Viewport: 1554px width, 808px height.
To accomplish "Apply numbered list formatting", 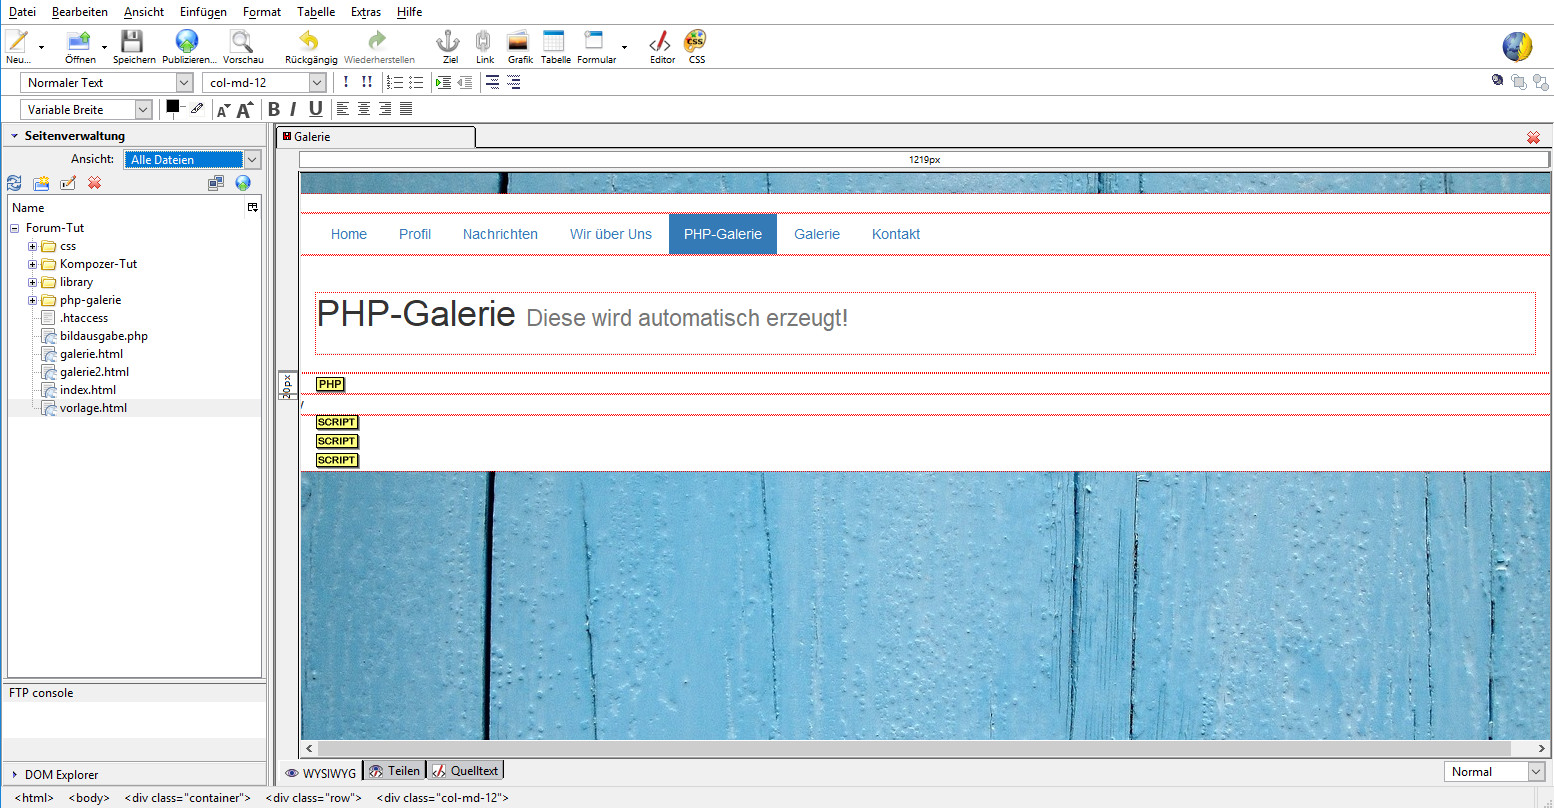I will [395, 83].
